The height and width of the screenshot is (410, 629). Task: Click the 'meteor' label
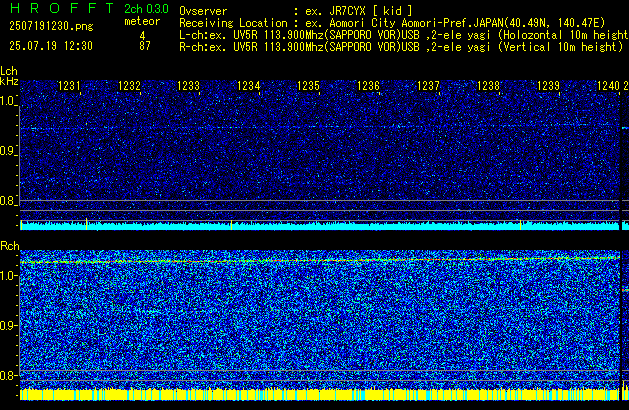pyautogui.click(x=142, y=21)
